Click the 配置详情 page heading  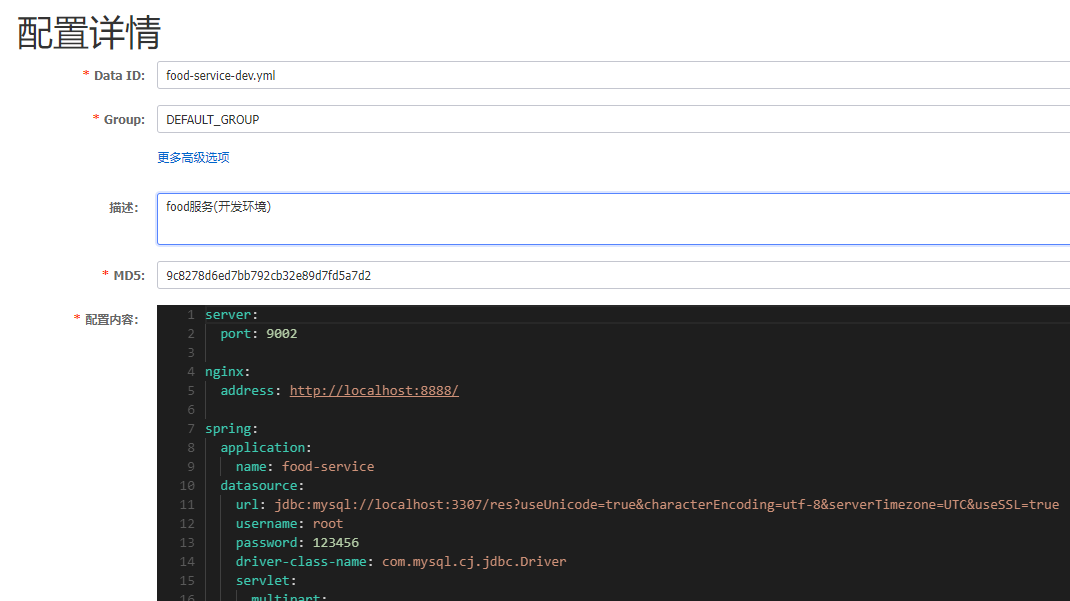coord(89,33)
